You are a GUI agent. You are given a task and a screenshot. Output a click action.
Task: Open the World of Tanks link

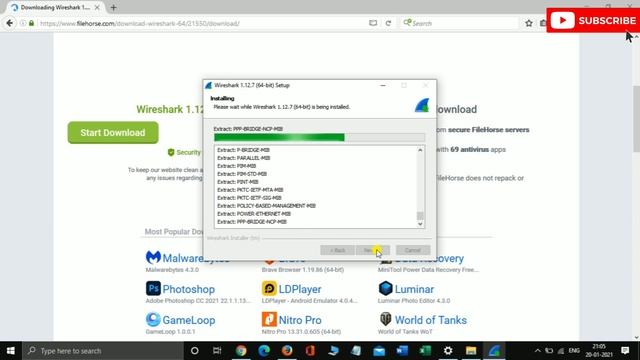pos(431,320)
